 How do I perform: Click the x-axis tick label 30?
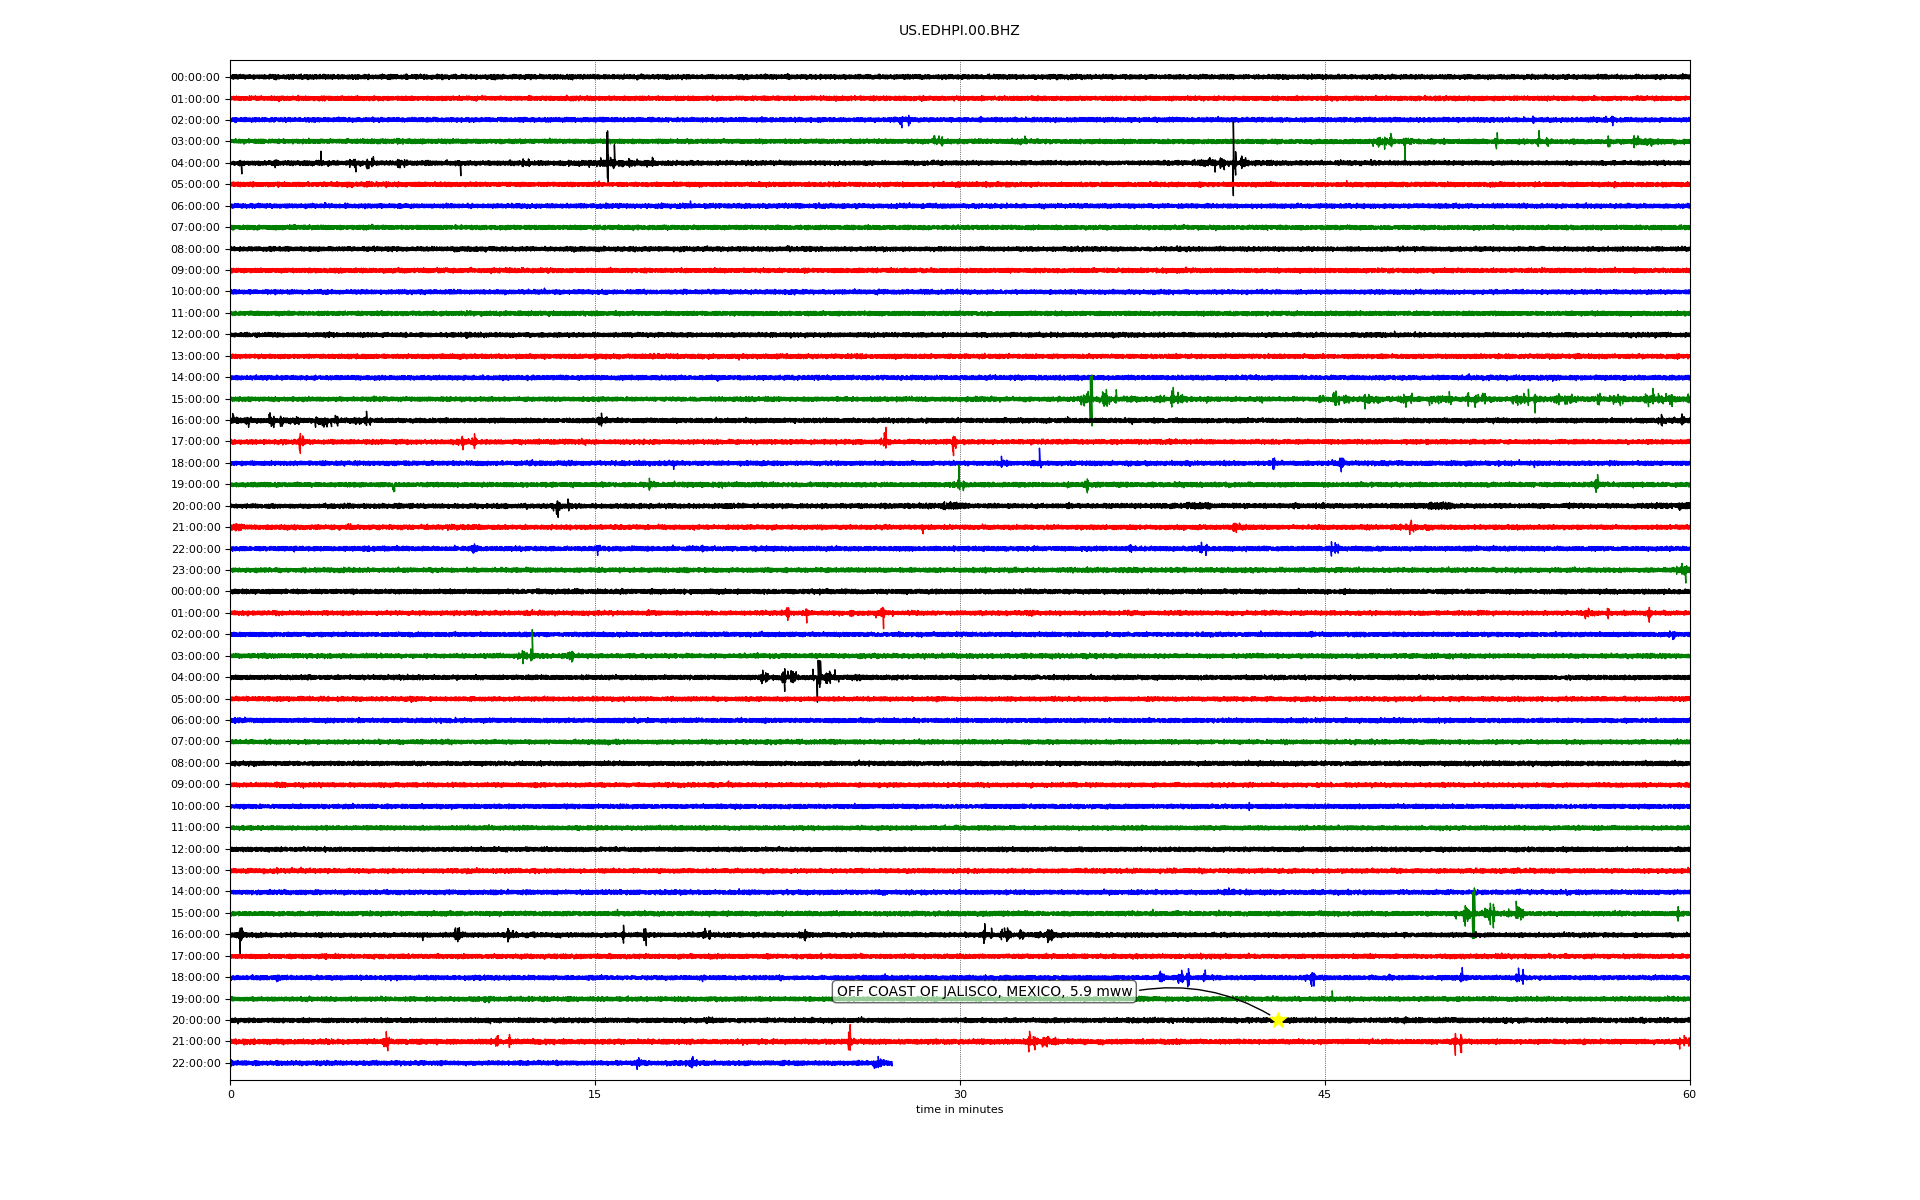click(960, 1094)
